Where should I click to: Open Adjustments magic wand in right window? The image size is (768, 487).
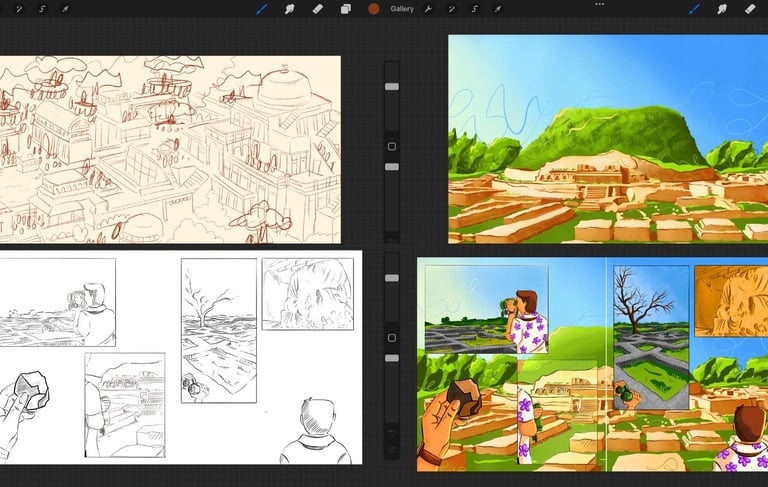tap(451, 9)
